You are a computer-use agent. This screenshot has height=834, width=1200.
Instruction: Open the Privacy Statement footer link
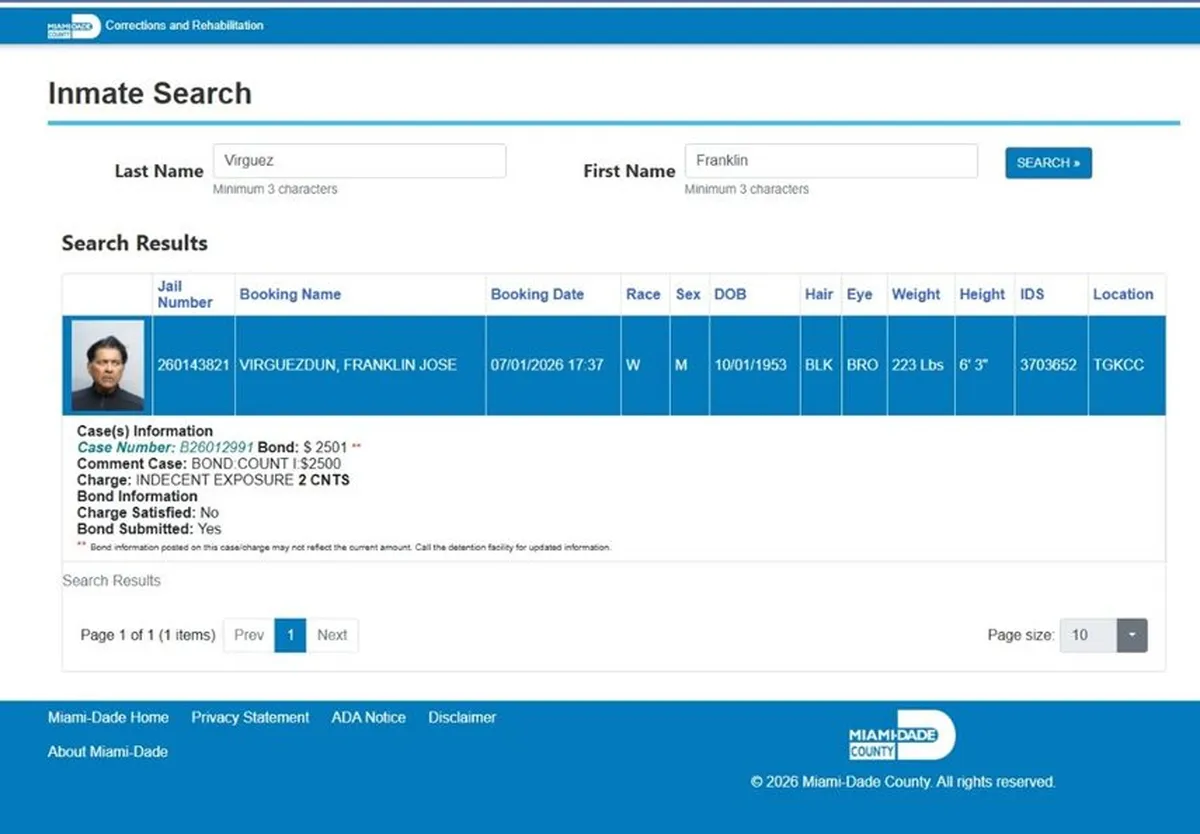250,717
